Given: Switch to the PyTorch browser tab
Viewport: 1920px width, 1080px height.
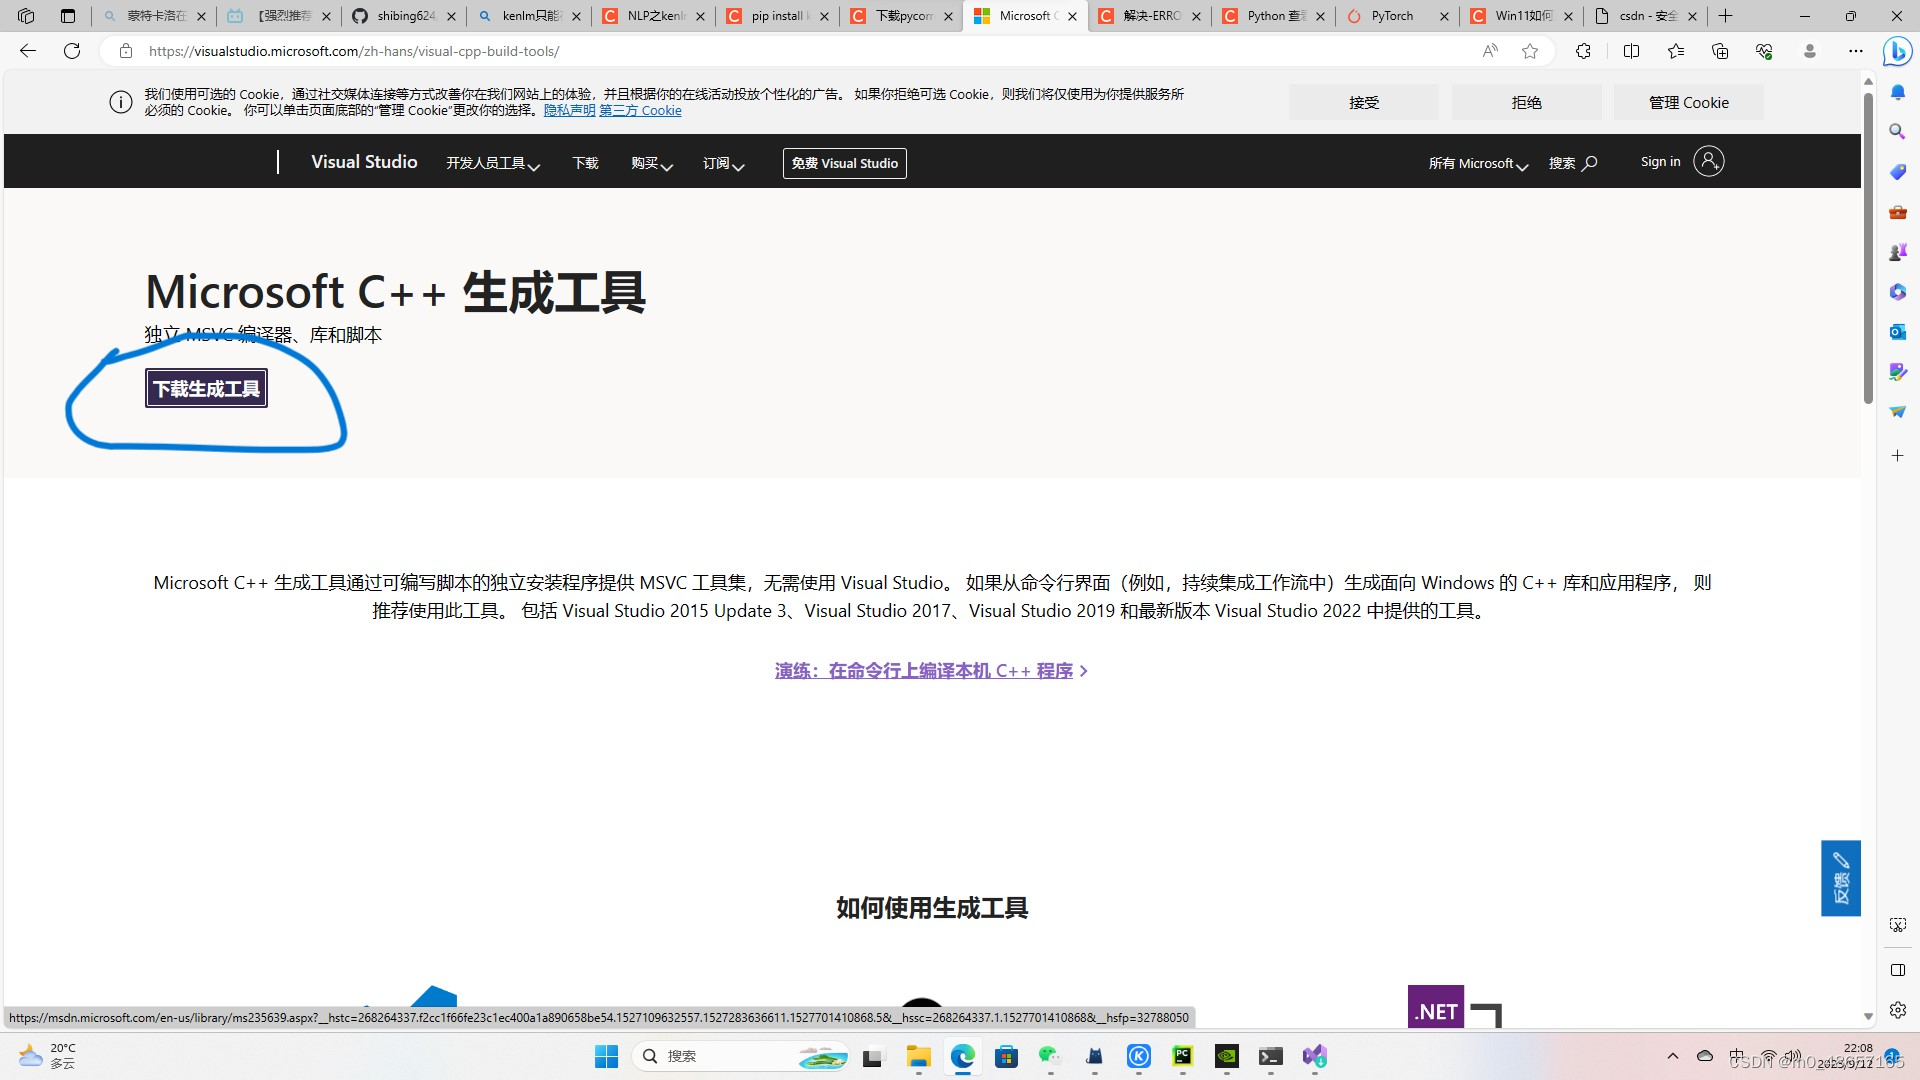Looking at the screenshot, I should 1390,16.
